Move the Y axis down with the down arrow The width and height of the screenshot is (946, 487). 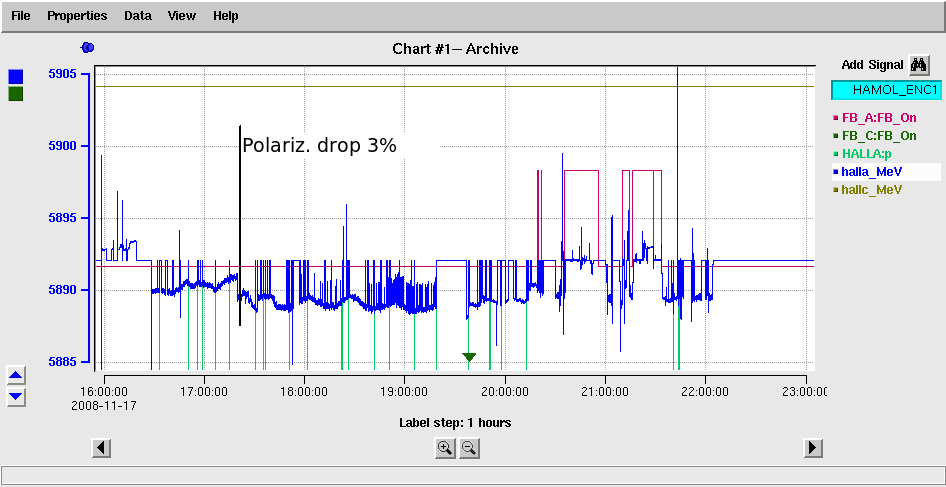pos(16,397)
